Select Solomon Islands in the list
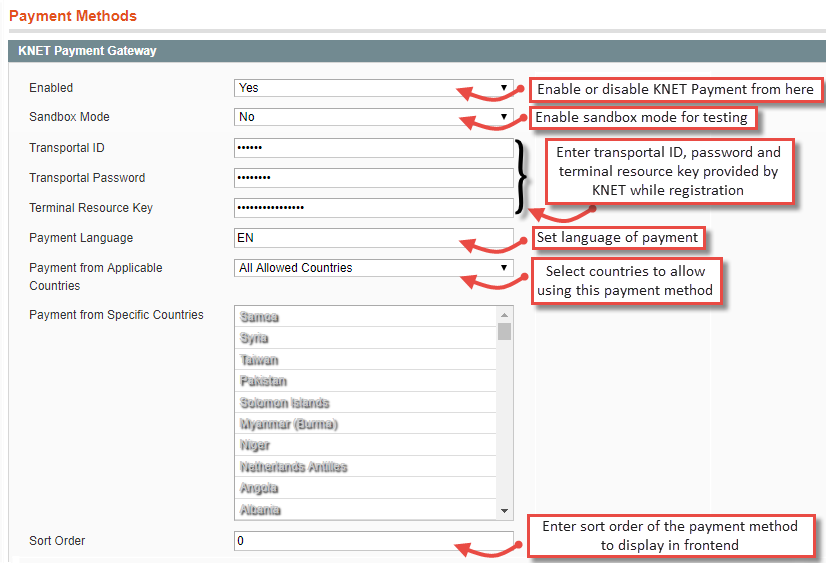 366,402
